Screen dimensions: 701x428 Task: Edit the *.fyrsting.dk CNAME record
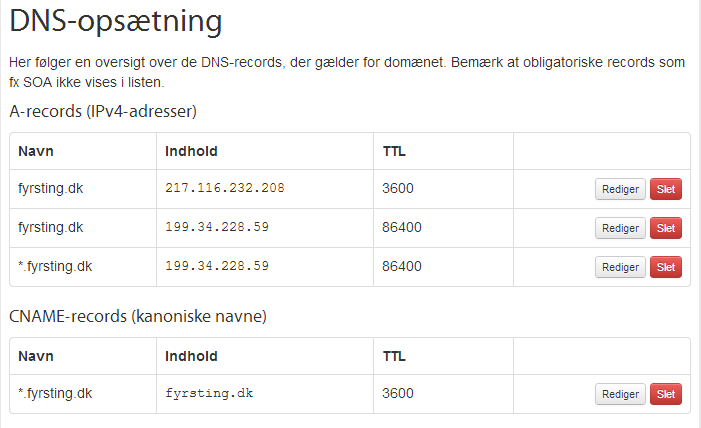[620, 394]
